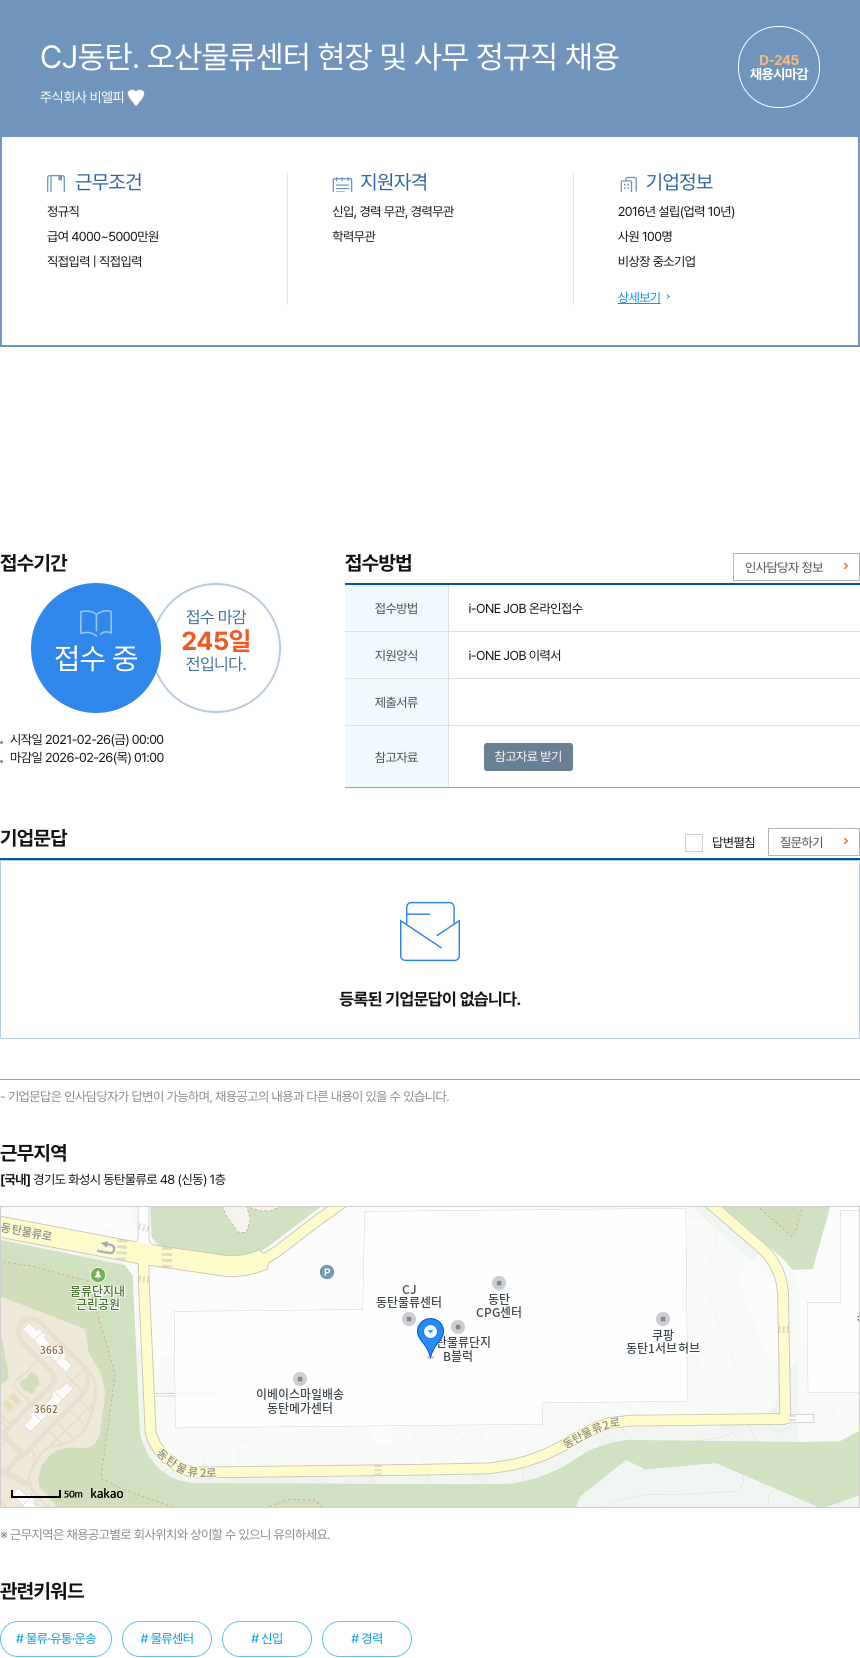
Task: Click the 신입, 경력 무관, 경력무관 text
Action: pyautogui.click(x=393, y=211)
